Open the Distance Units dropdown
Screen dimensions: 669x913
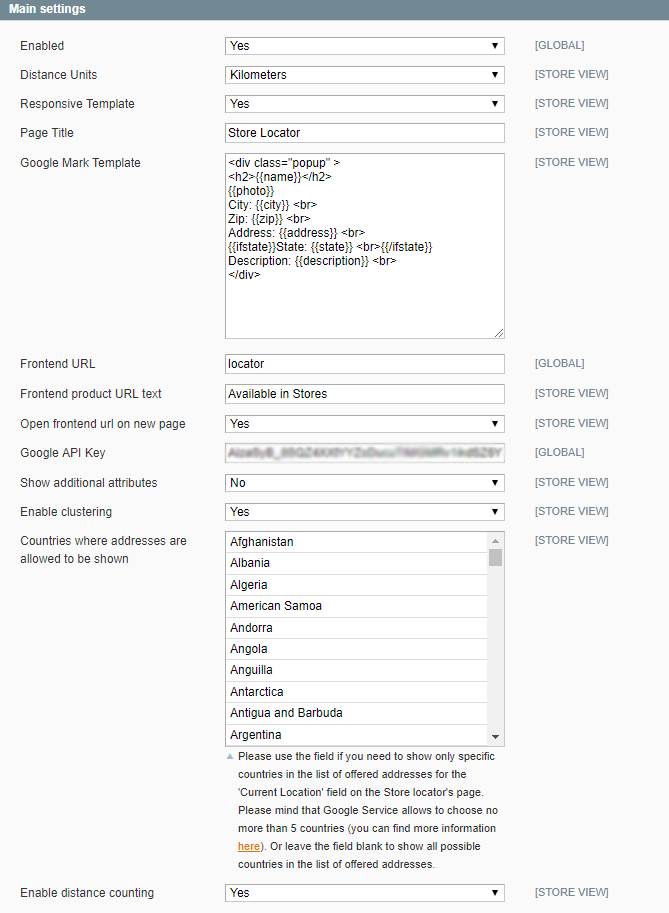pyautogui.click(x=364, y=75)
